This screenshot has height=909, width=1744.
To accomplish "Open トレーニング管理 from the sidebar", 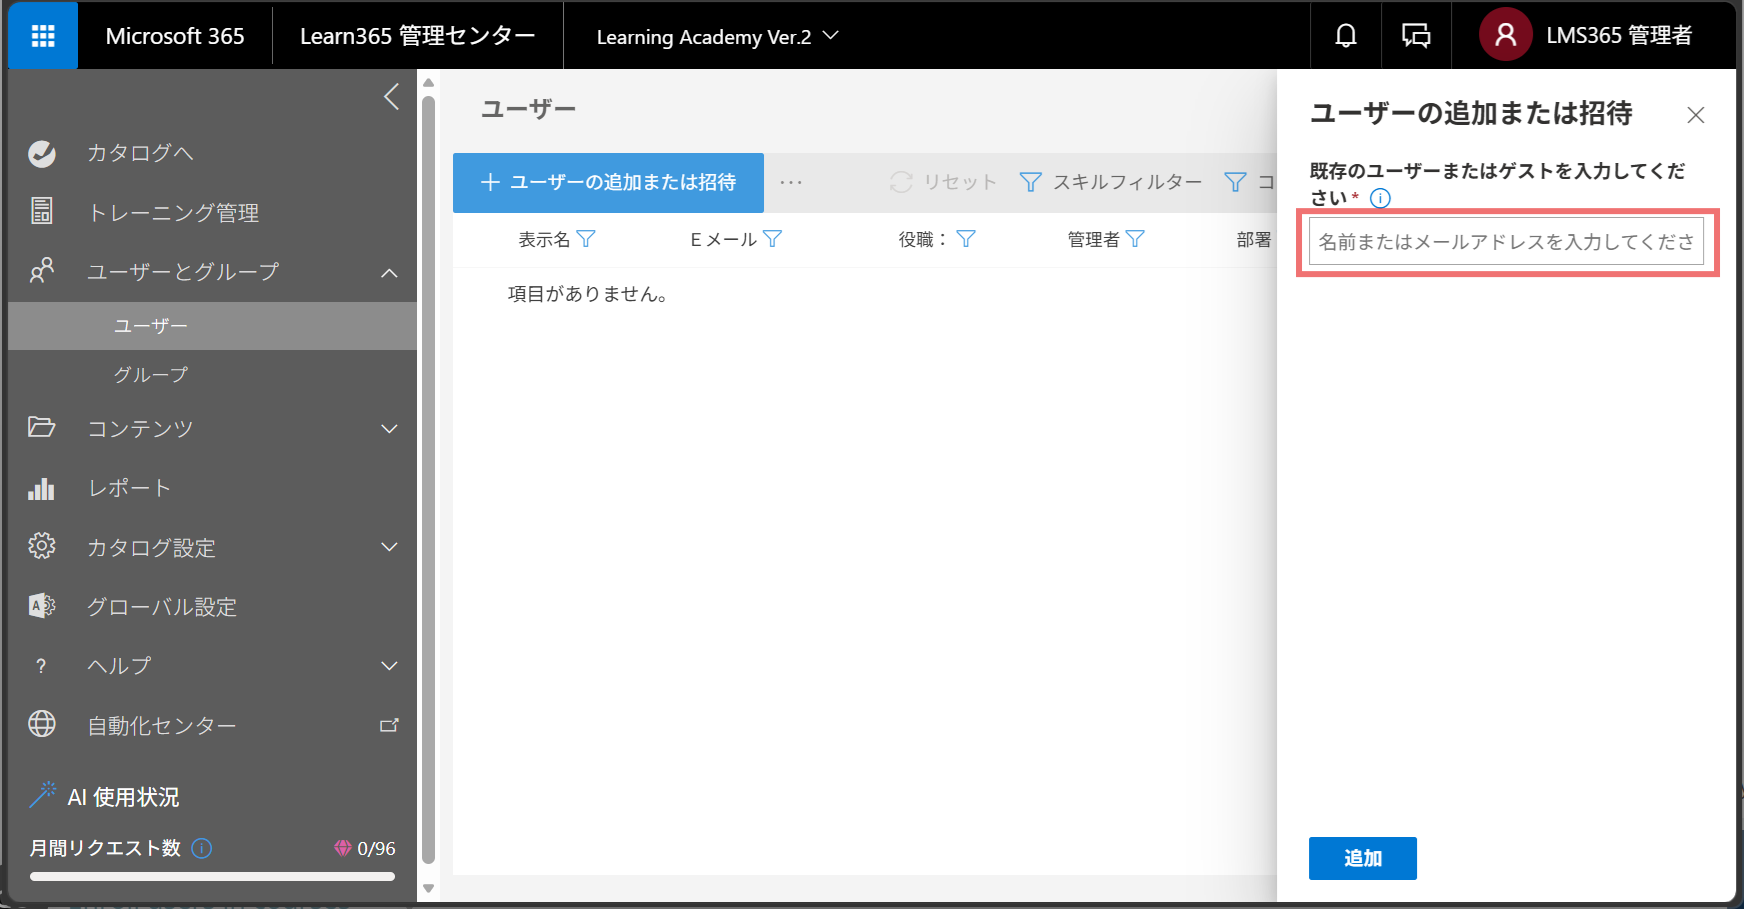I will [173, 212].
